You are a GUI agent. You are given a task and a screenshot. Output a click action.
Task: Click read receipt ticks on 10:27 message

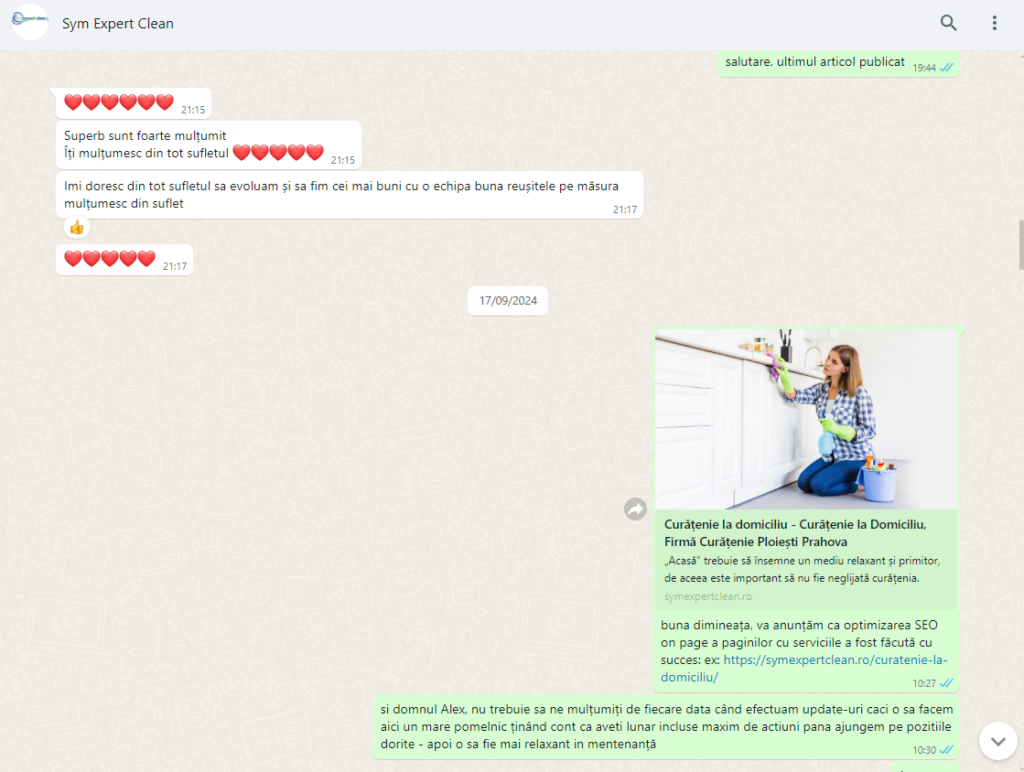coord(946,683)
